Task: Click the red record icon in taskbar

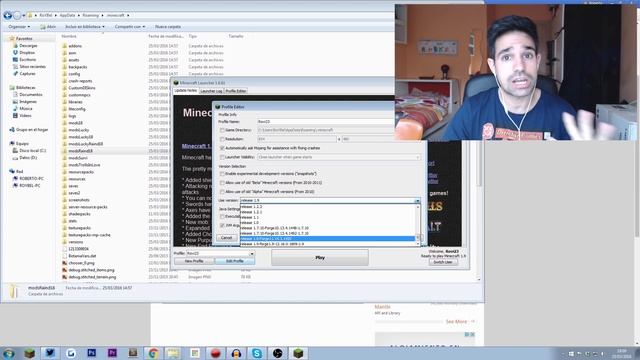Action: click(x=216, y=353)
